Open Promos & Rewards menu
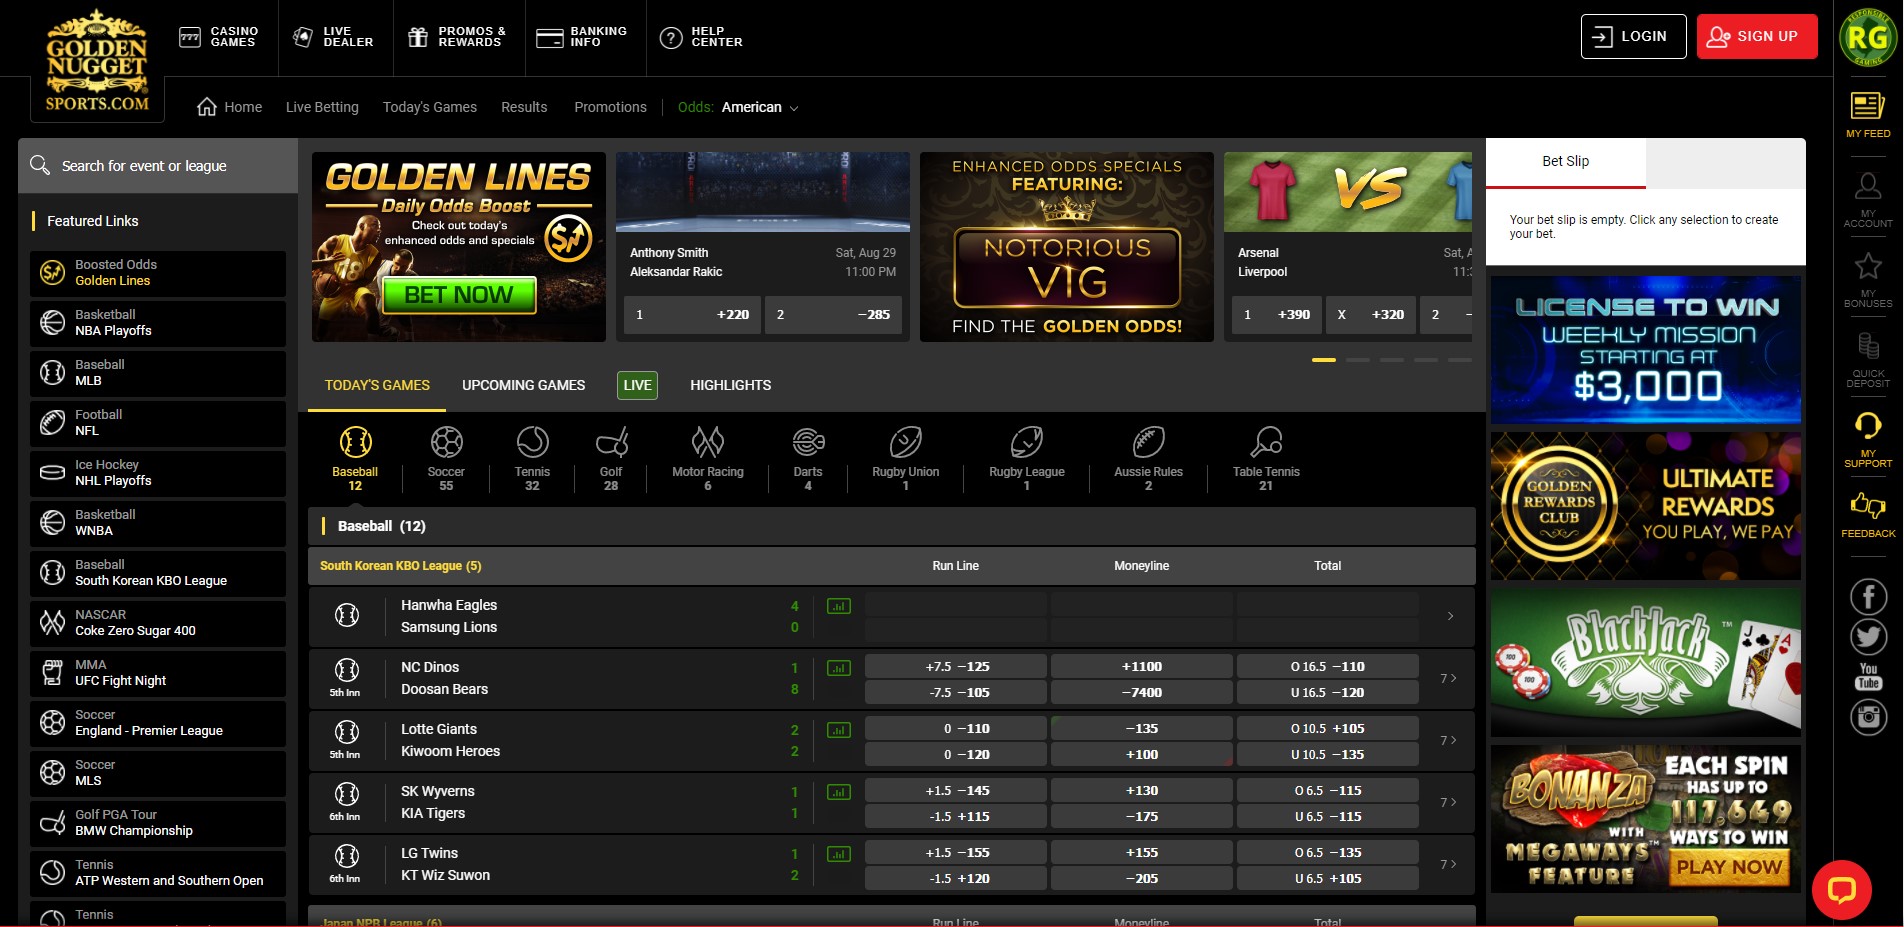Image resolution: width=1904 pixels, height=927 pixels. (x=457, y=37)
